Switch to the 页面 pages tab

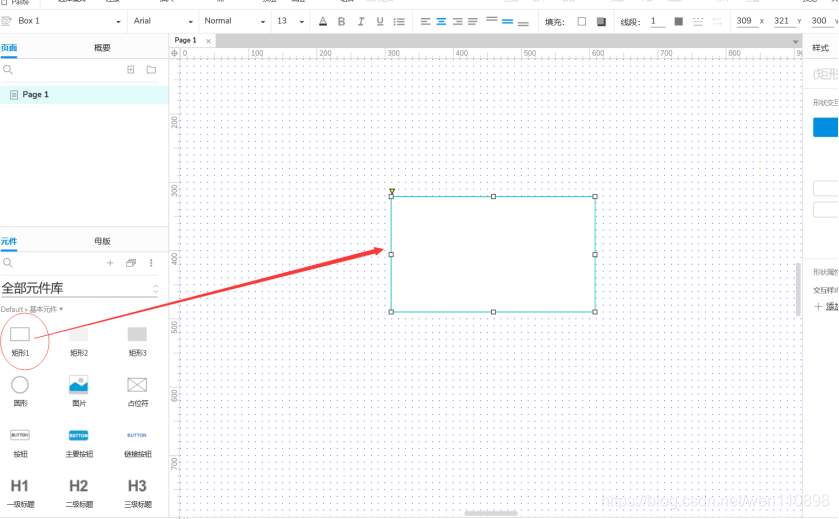[9, 48]
